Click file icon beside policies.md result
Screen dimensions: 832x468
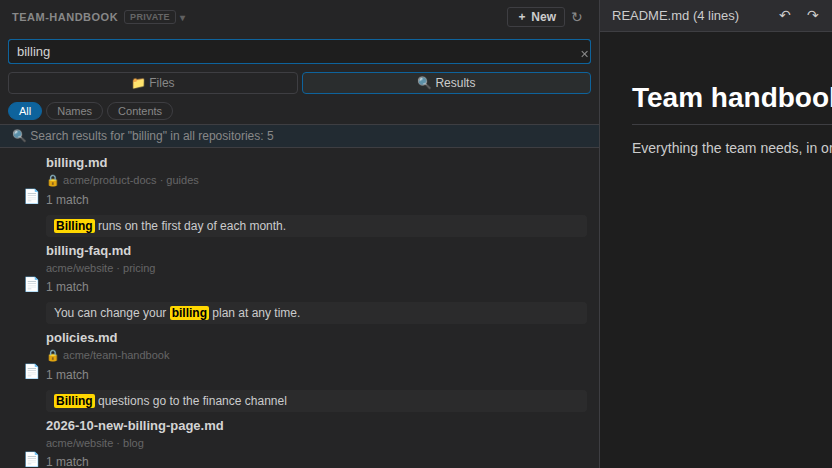[32, 371]
